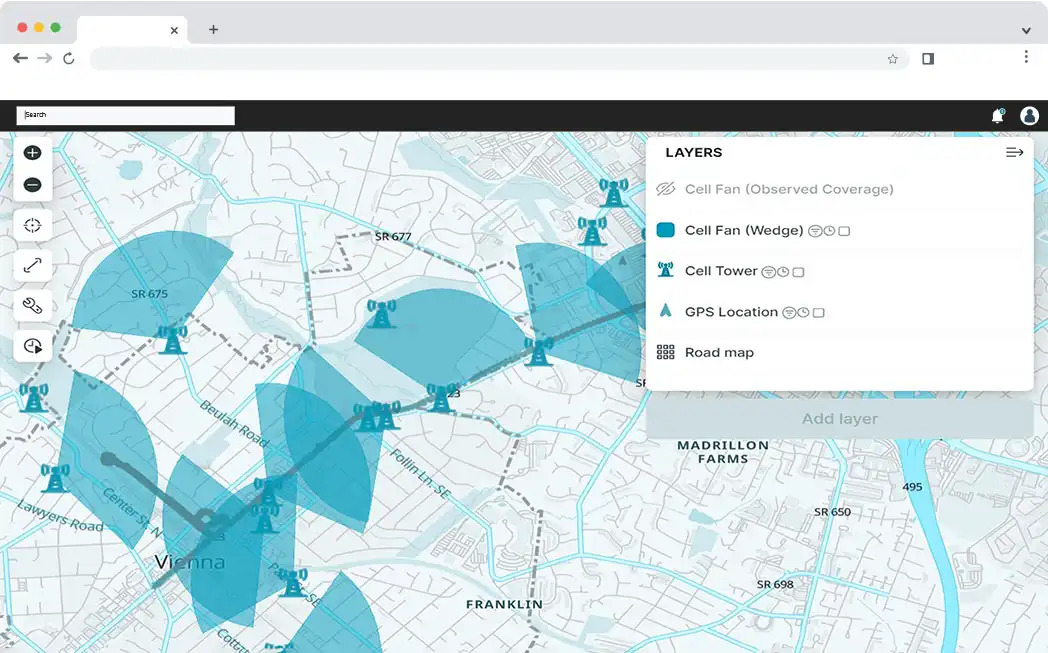This screenshot has height=653, width=1048.
Task: Open the browser three-dot menu
Action: coord(1026,58)
